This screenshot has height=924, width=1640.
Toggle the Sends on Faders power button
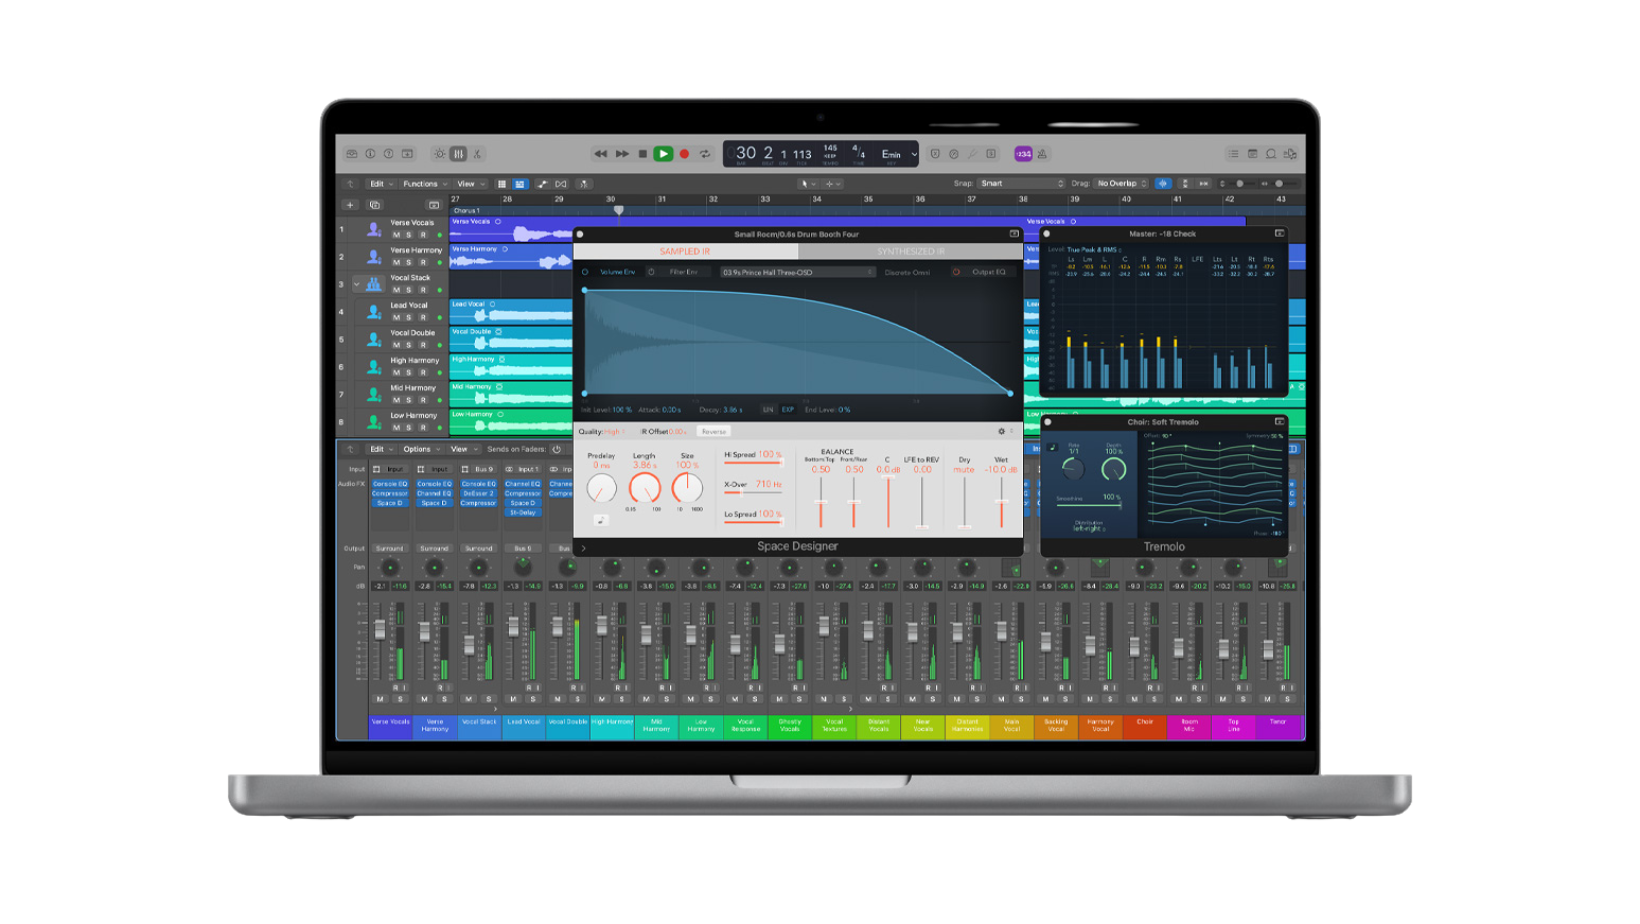tap(557, 449)
